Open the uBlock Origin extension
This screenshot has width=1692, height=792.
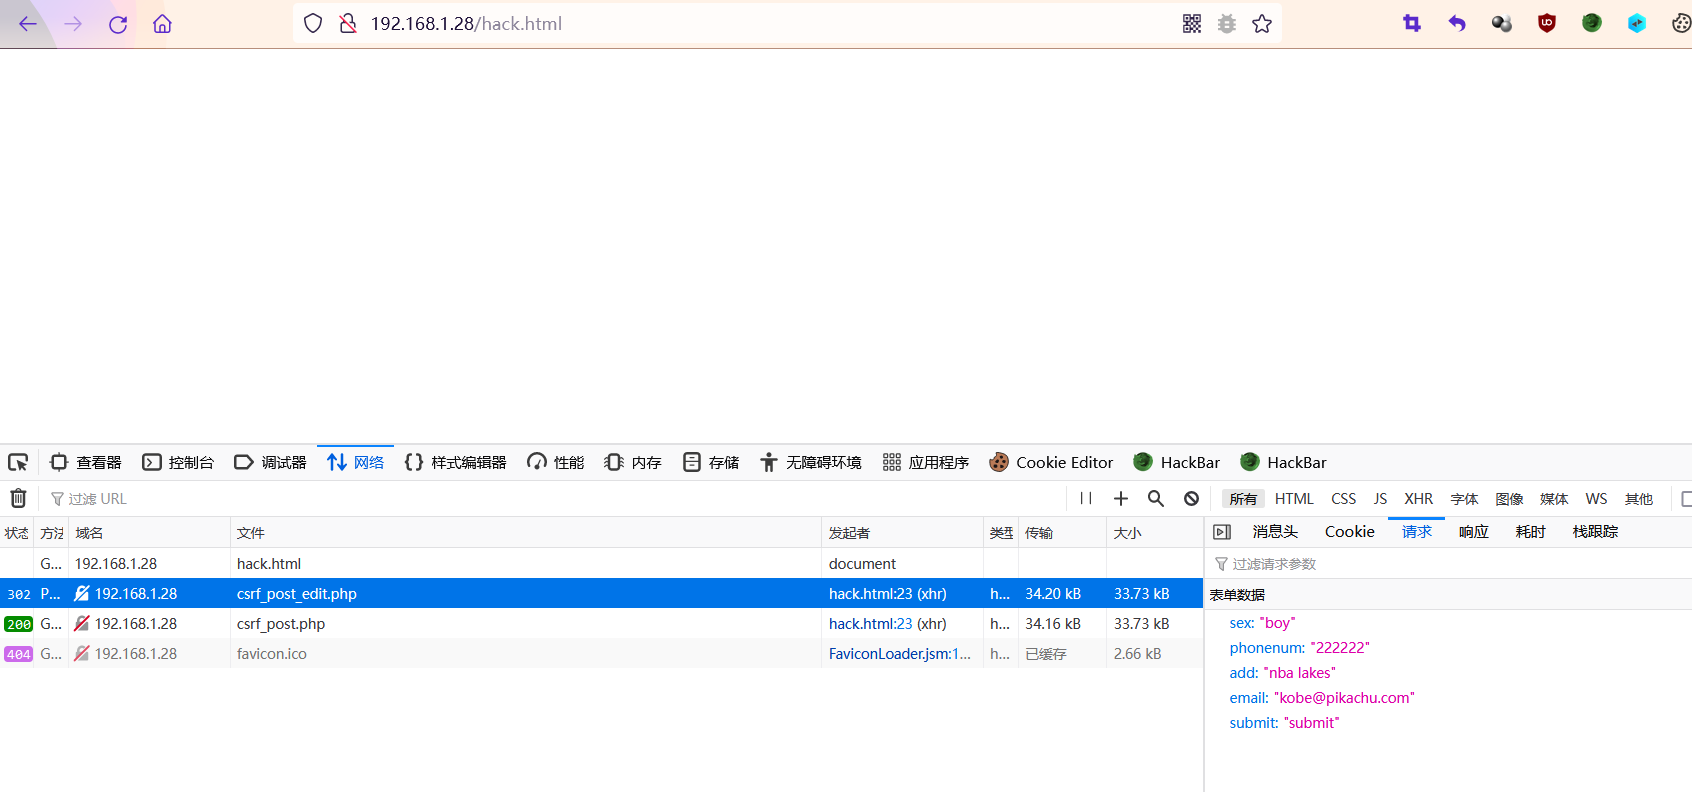point(1547,23)
